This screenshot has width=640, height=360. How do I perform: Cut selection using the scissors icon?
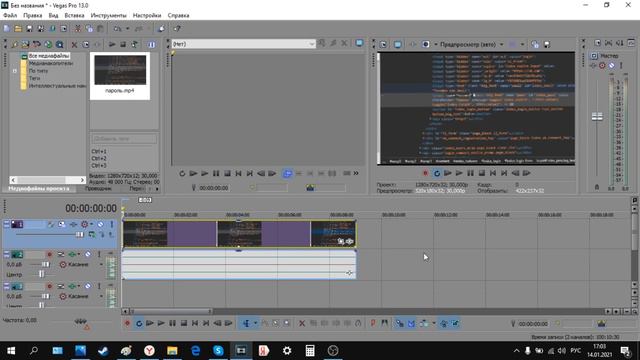click(78, 29)
